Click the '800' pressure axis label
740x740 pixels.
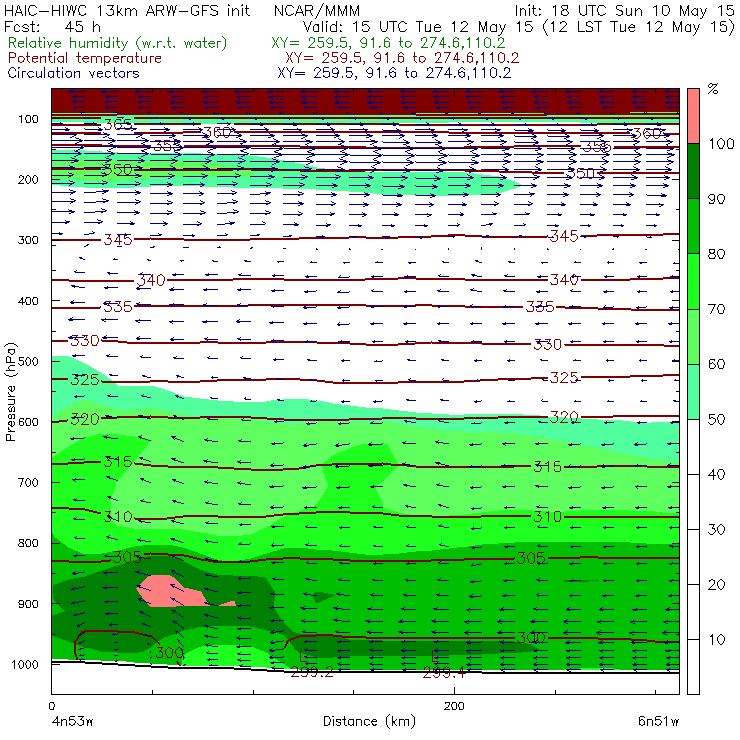click(x=28, y=543)
